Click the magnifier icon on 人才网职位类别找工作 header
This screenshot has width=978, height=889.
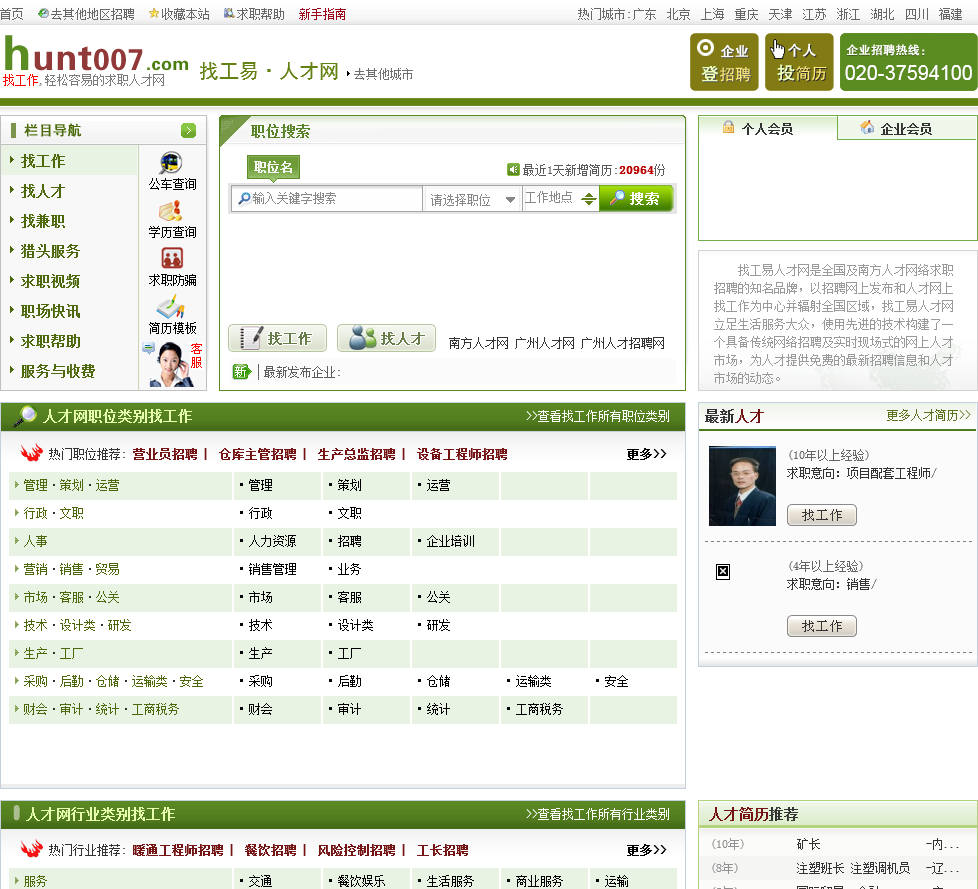click(x=26, y=415)
